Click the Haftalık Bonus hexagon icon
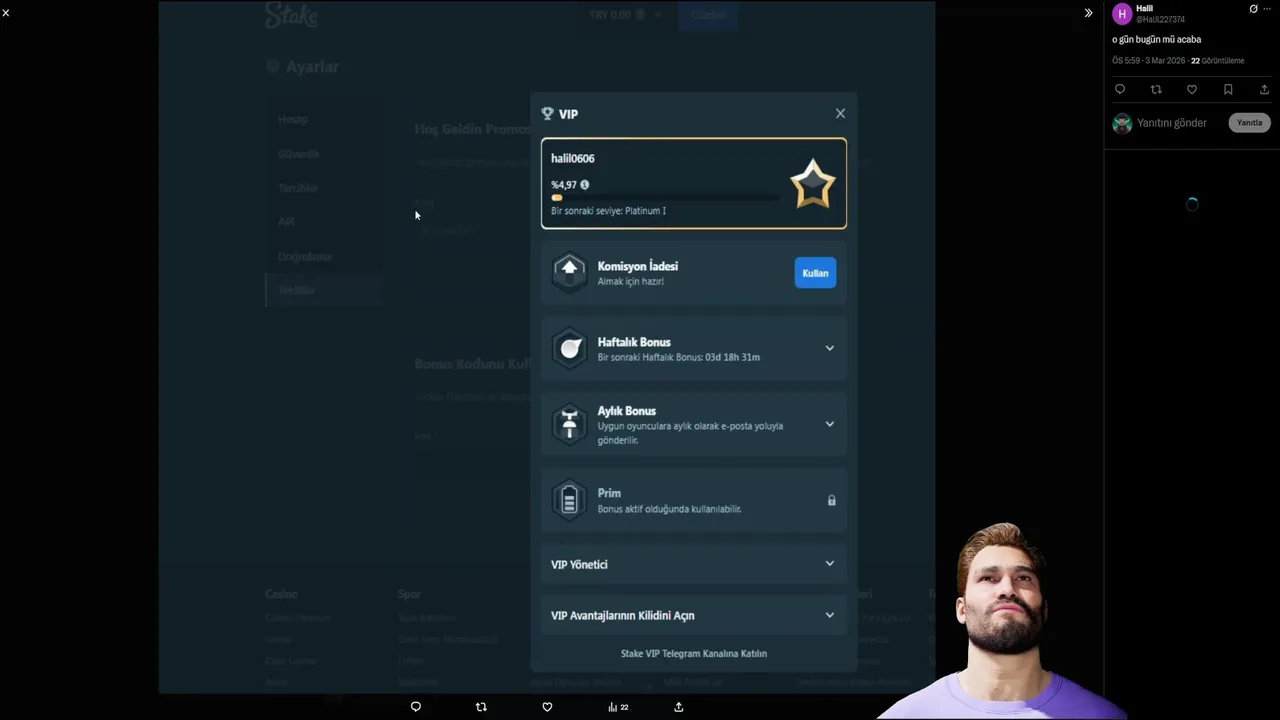Viewport: 1280px width, 720px height. tap(569, 348)
